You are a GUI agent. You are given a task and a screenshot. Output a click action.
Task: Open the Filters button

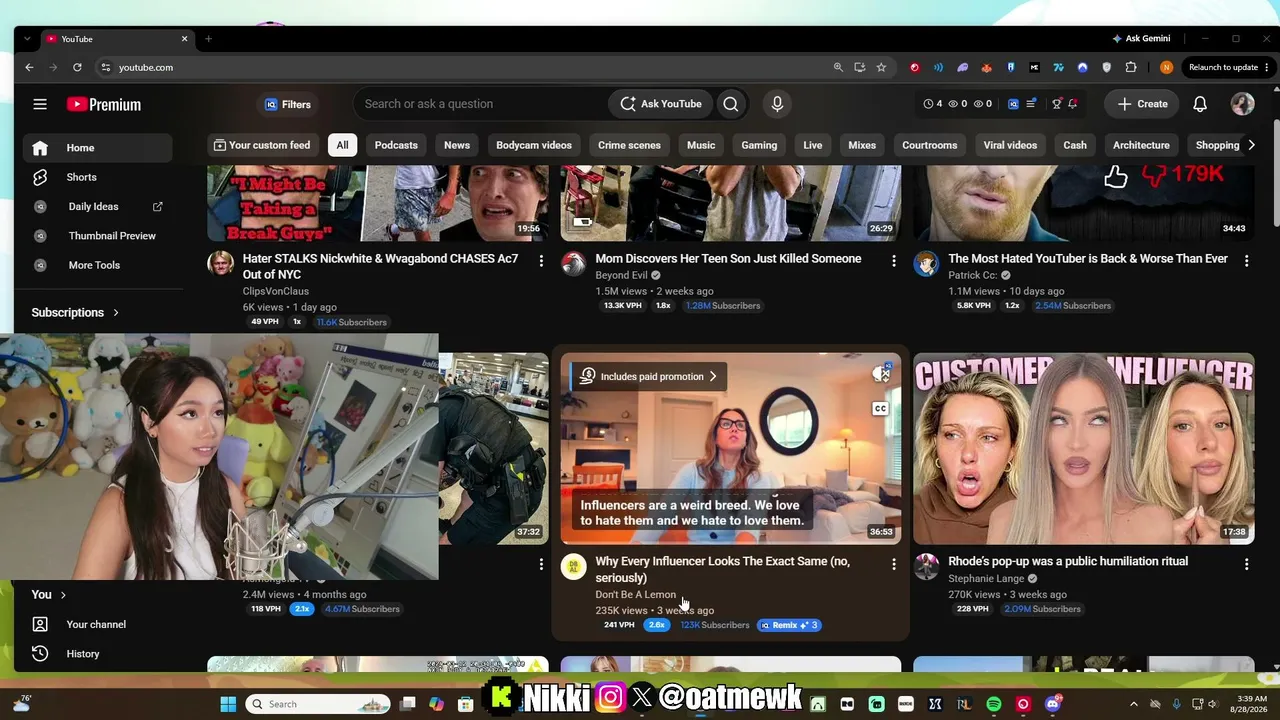tap(288, 104)
